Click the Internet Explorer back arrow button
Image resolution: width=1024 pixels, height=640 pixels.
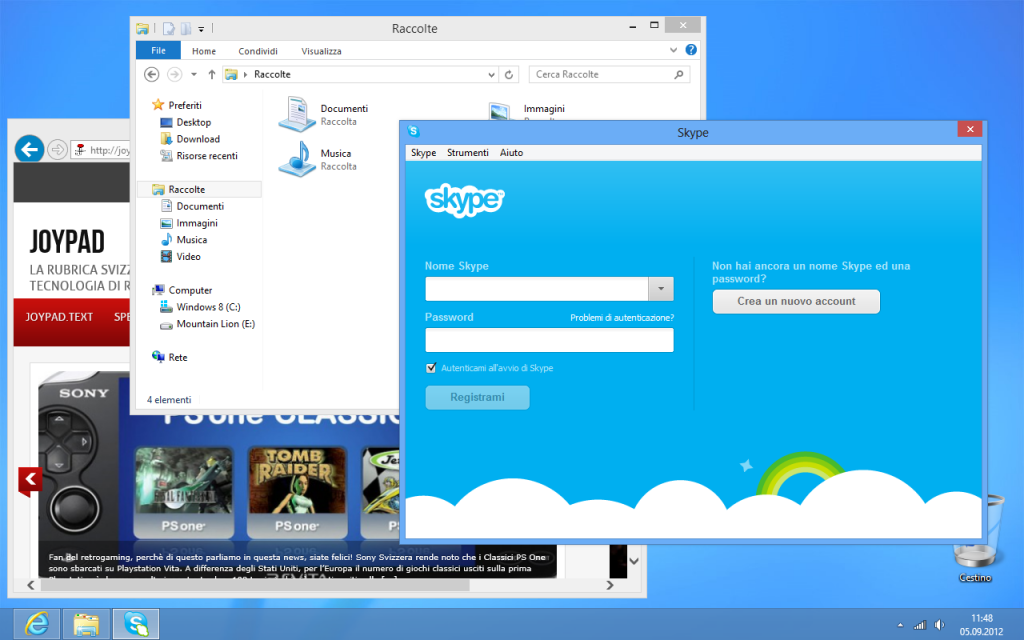coord(29,150)
